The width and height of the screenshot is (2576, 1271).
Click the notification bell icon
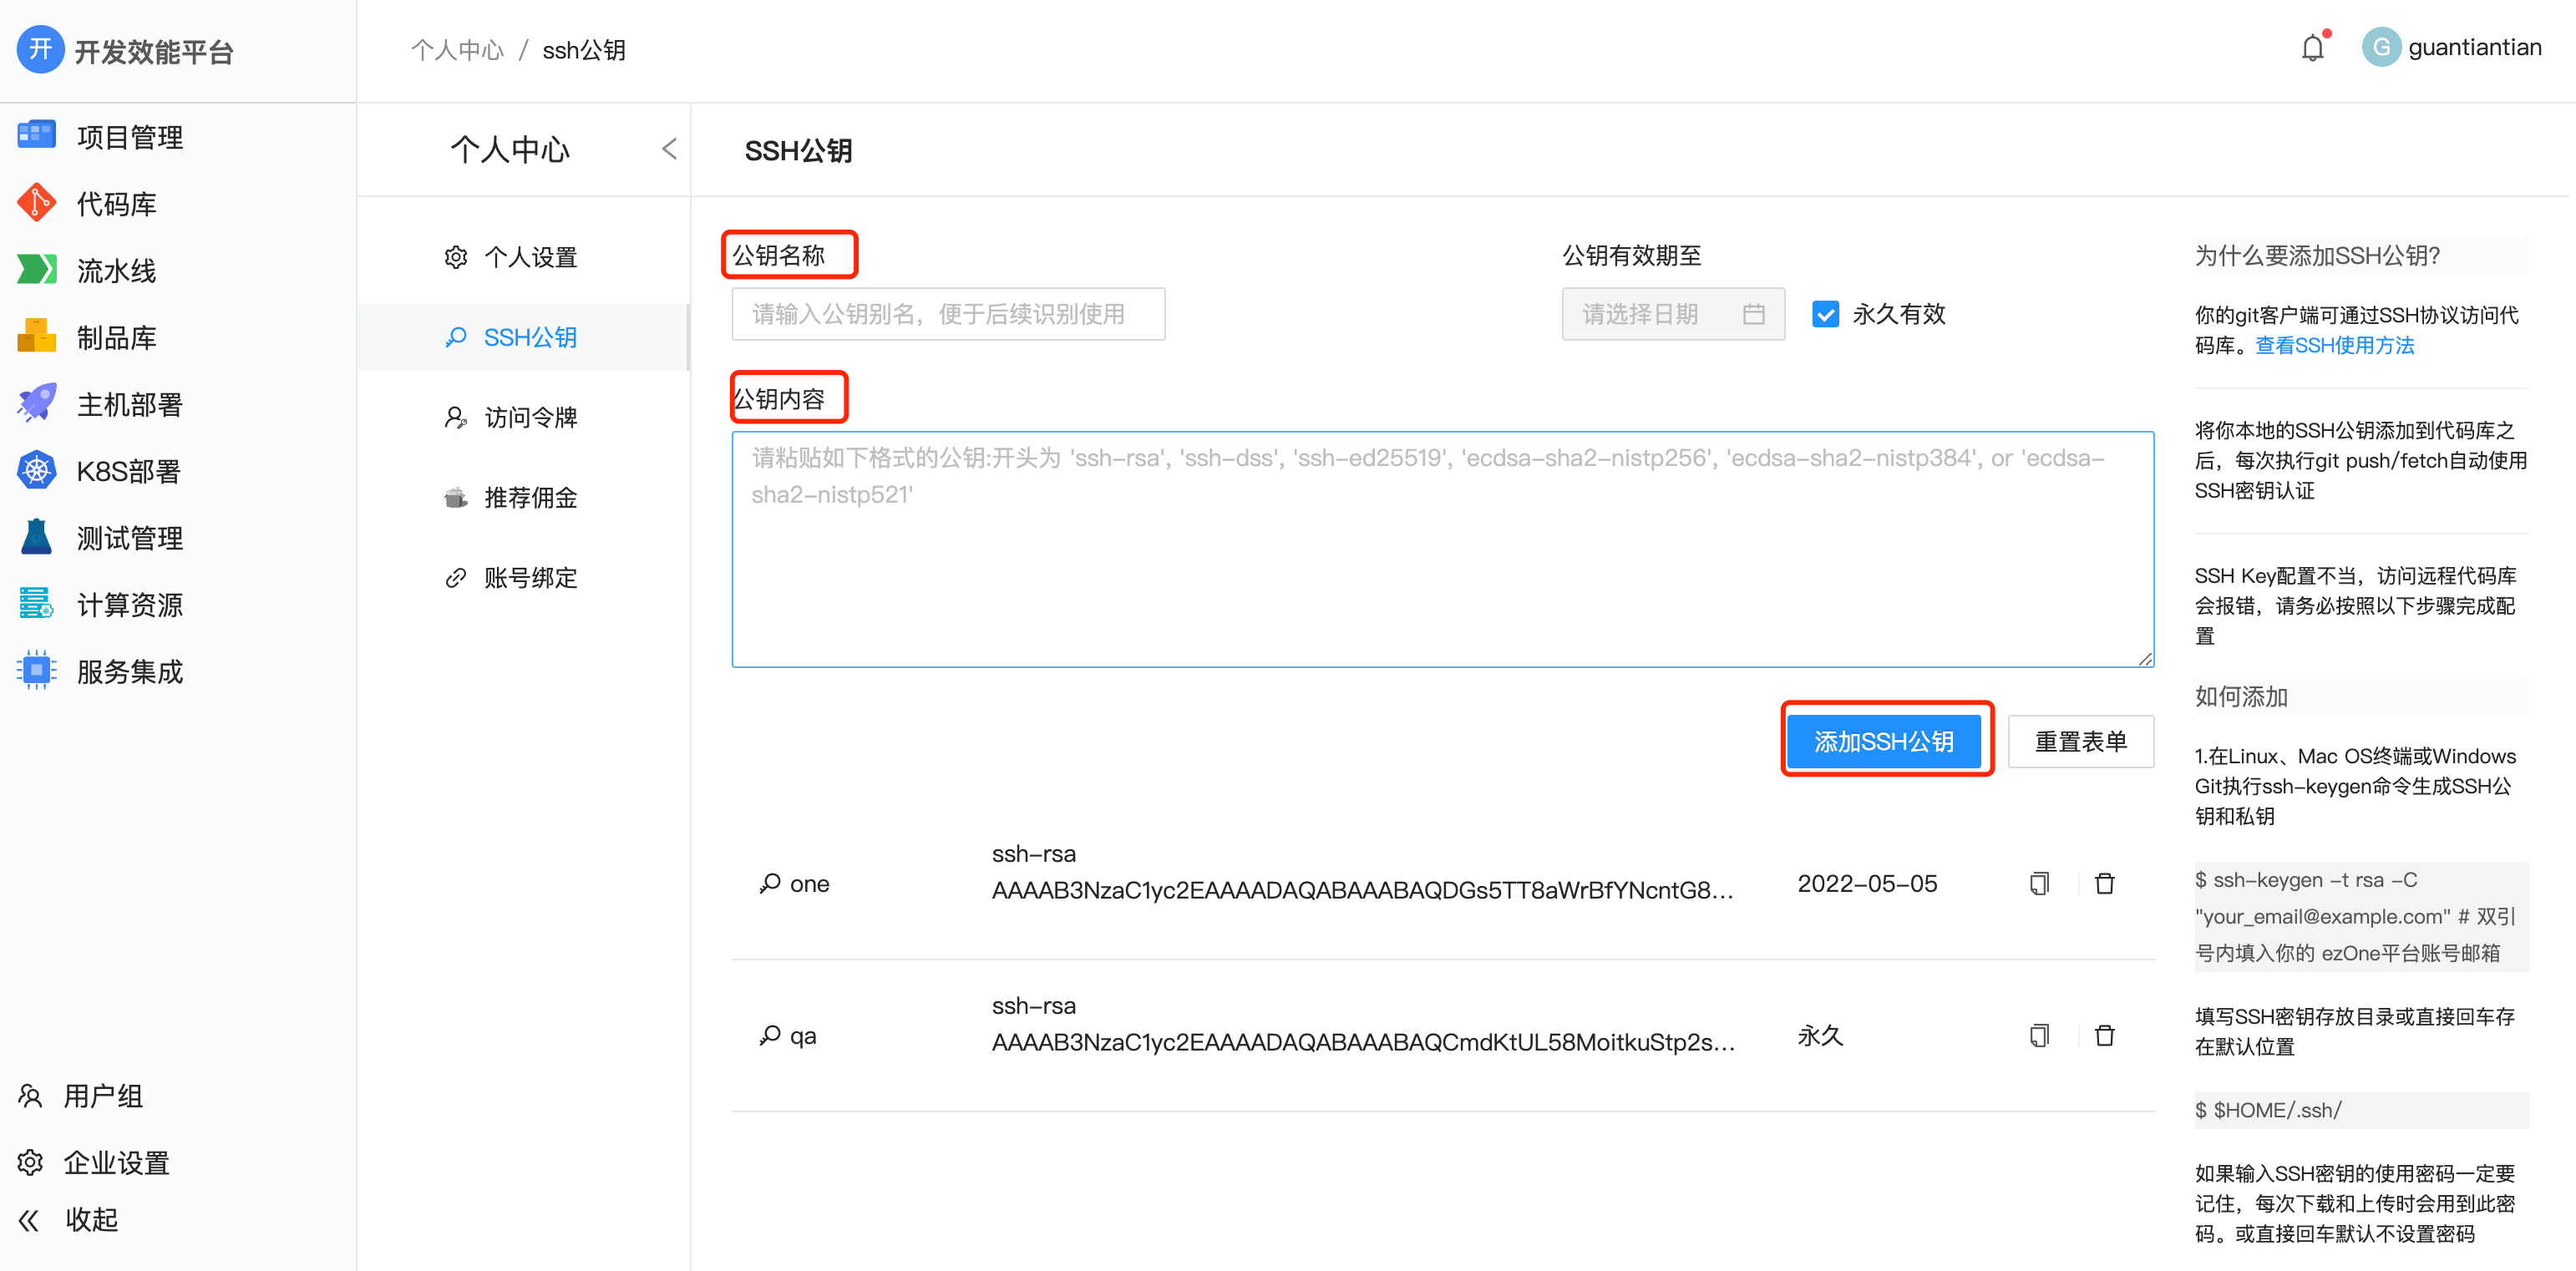2312,48
